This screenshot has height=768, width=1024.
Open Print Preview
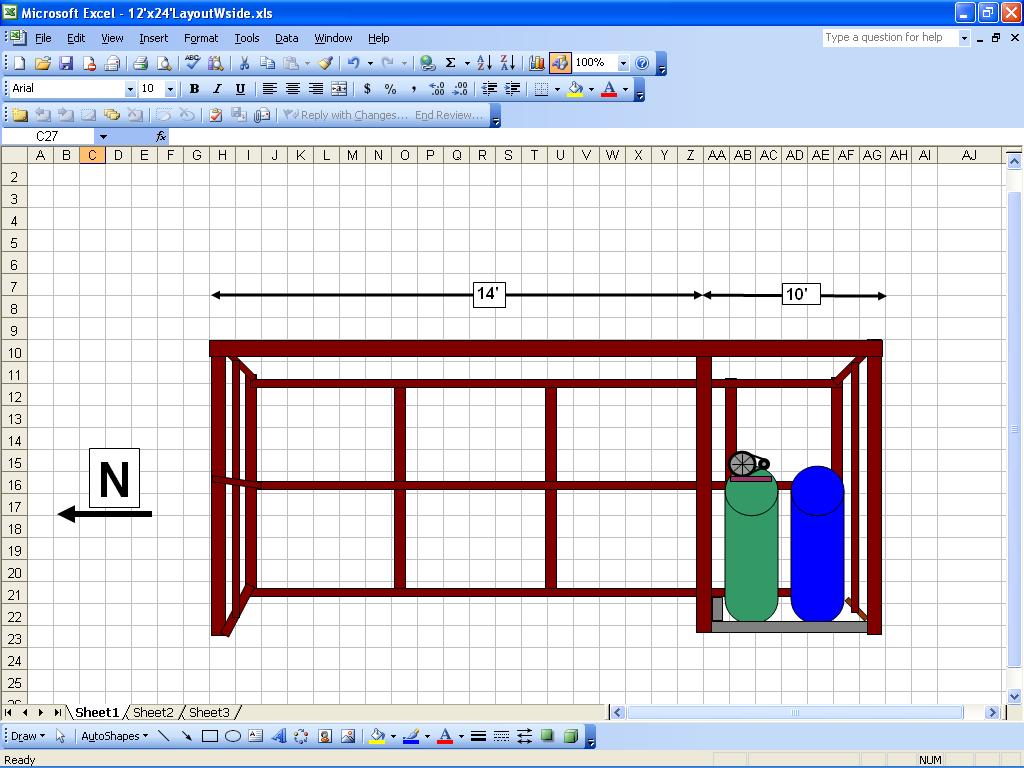click(x=164, y=63)
